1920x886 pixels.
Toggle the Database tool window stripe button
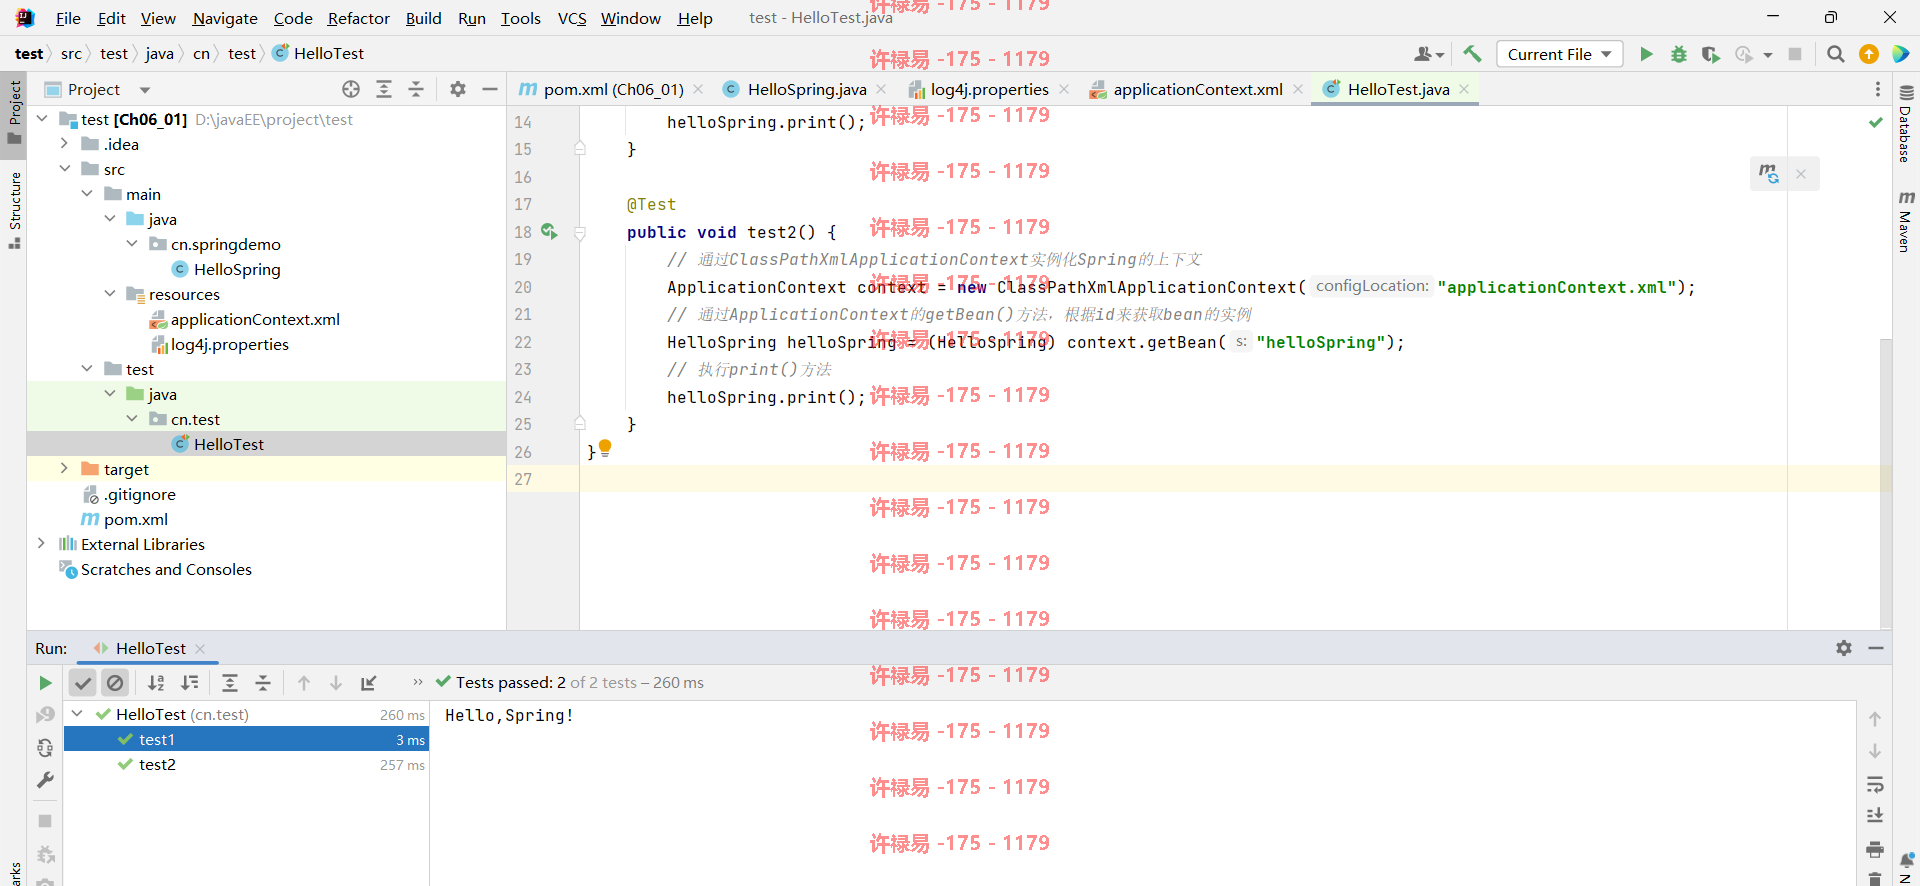(x=1906, y=122)
